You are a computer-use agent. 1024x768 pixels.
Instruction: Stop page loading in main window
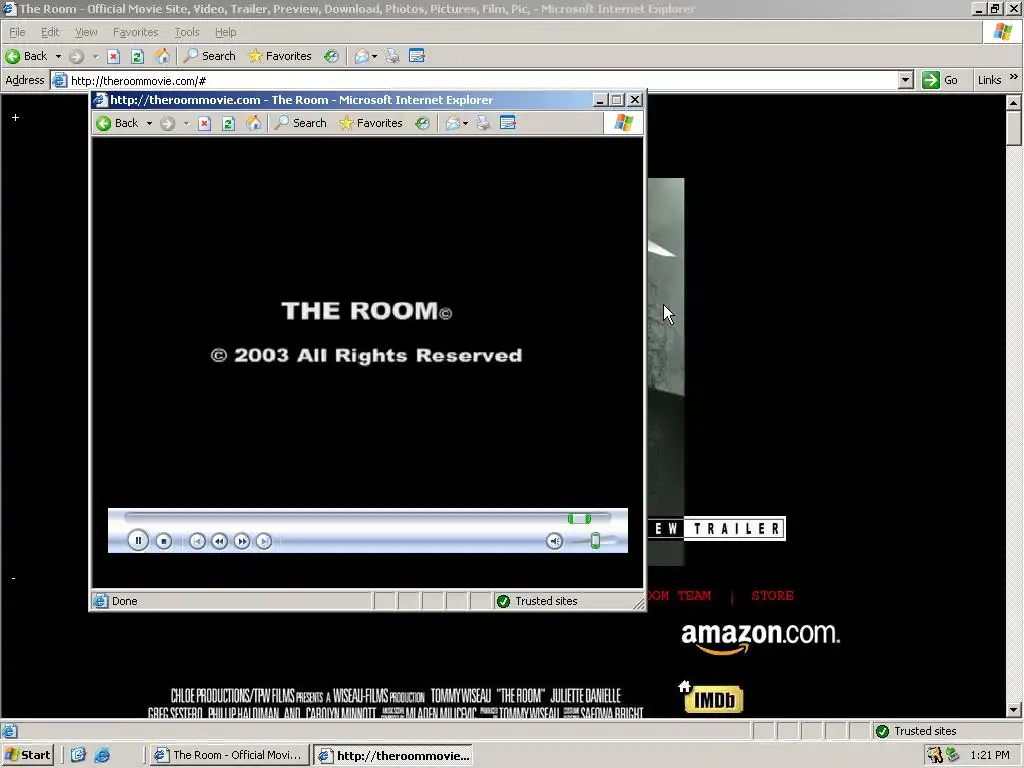tap(114, 56)
